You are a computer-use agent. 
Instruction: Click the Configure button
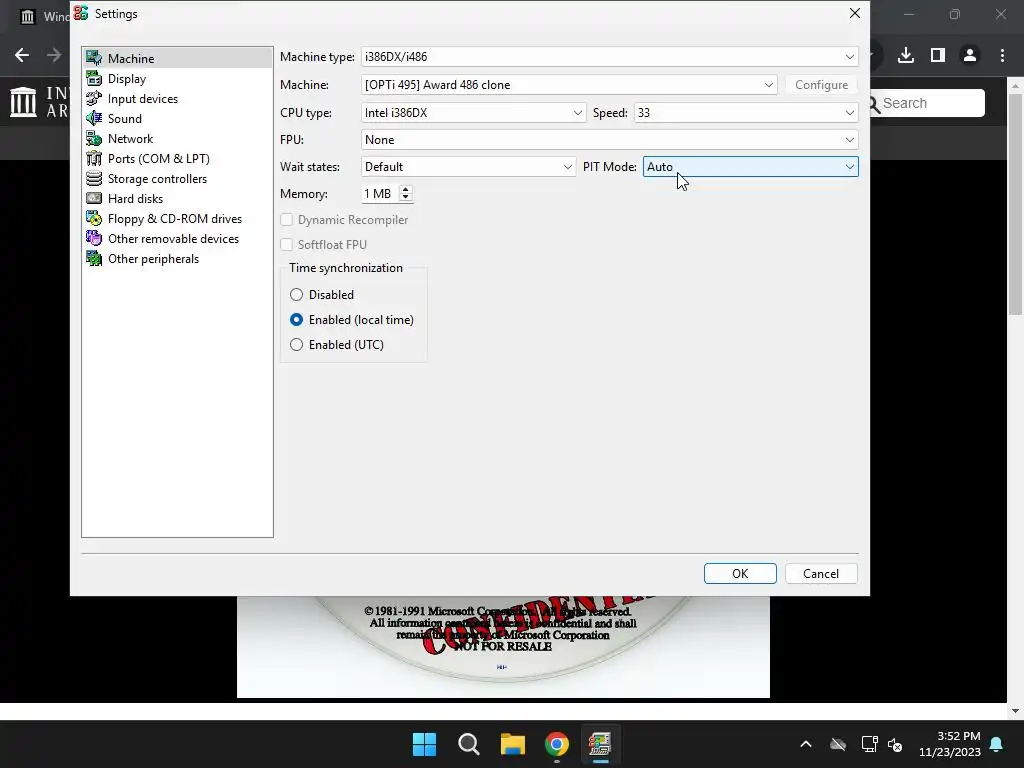point(822,85)
